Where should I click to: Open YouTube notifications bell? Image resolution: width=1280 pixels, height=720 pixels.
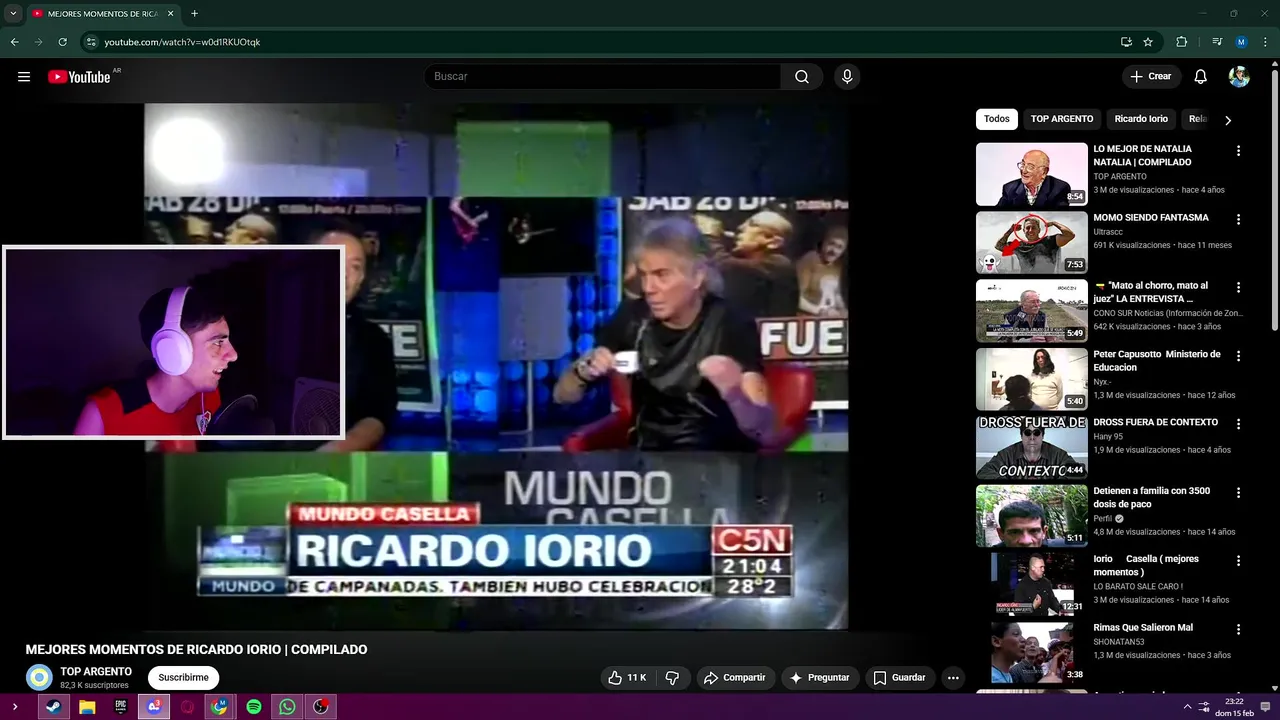(1201, 77)
